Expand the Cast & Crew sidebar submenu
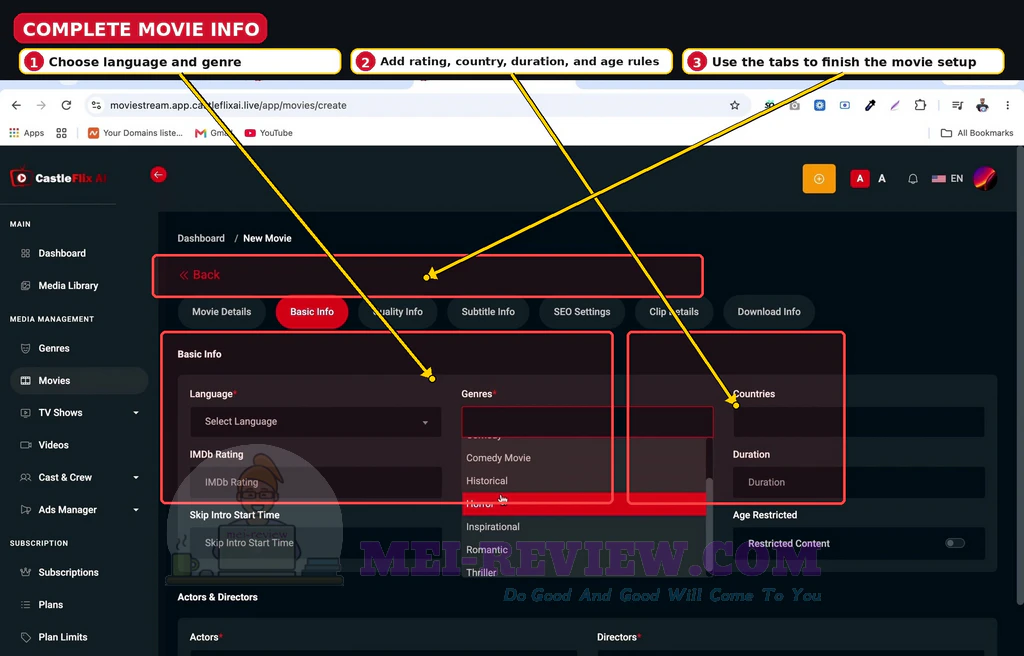The height and width of the screenshot is (656, 1024). tap(136, 478)
